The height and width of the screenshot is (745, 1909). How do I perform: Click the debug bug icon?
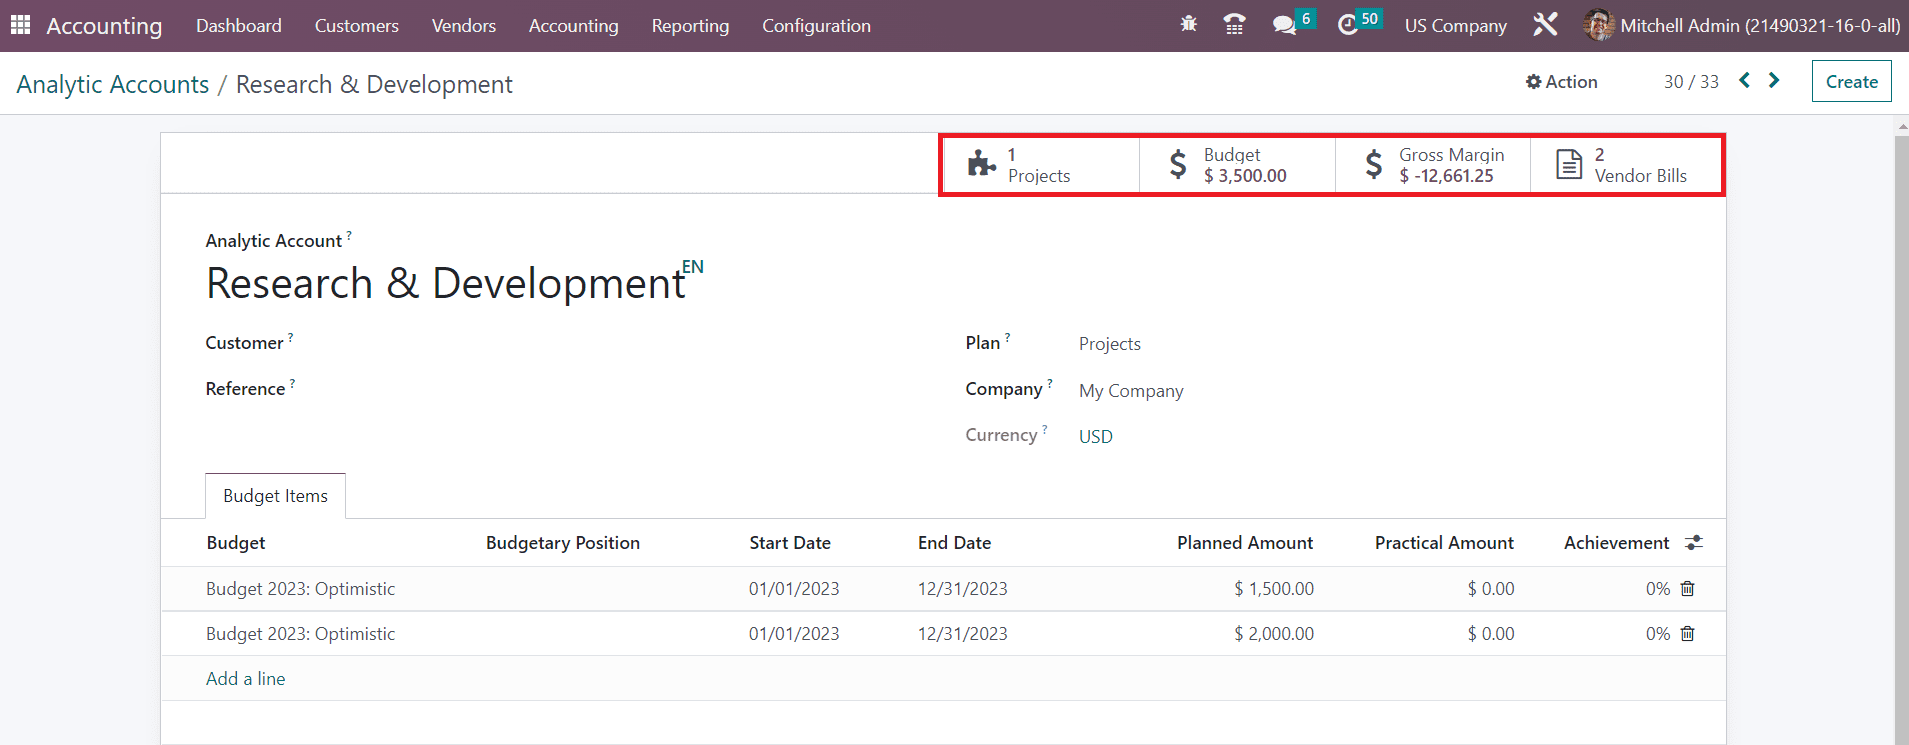[1188, 25]
